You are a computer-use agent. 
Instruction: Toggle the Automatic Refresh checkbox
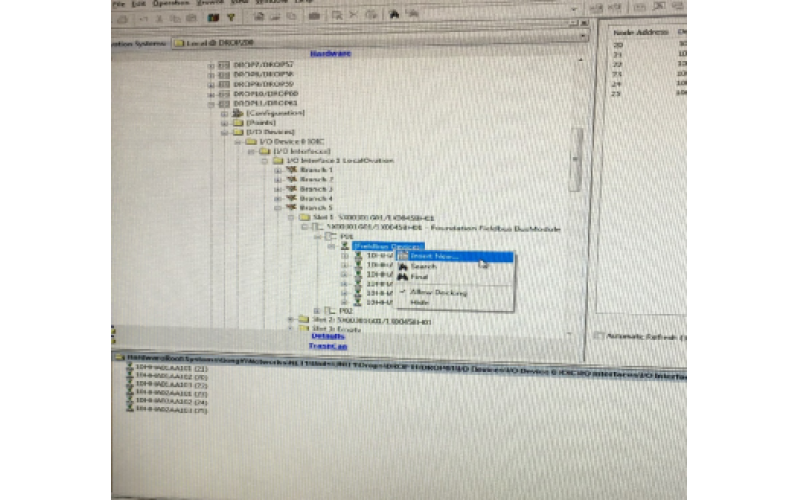(x=597, y=335)
